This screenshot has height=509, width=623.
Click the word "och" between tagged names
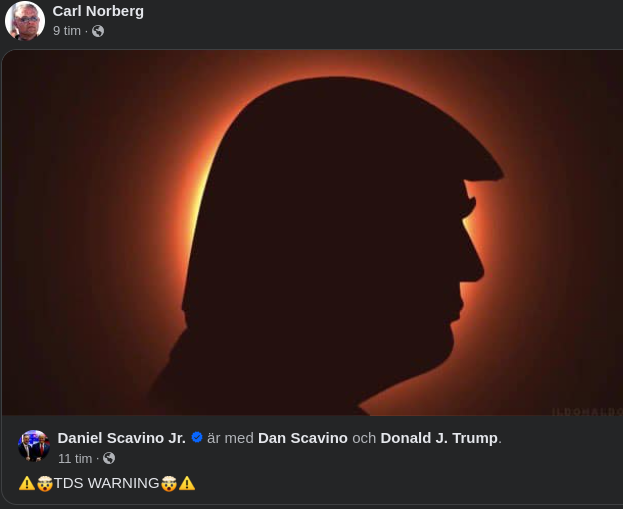tap(364, 438)
